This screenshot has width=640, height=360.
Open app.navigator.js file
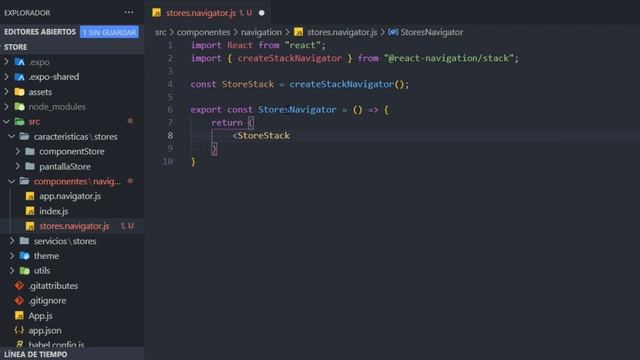[70, 196]
